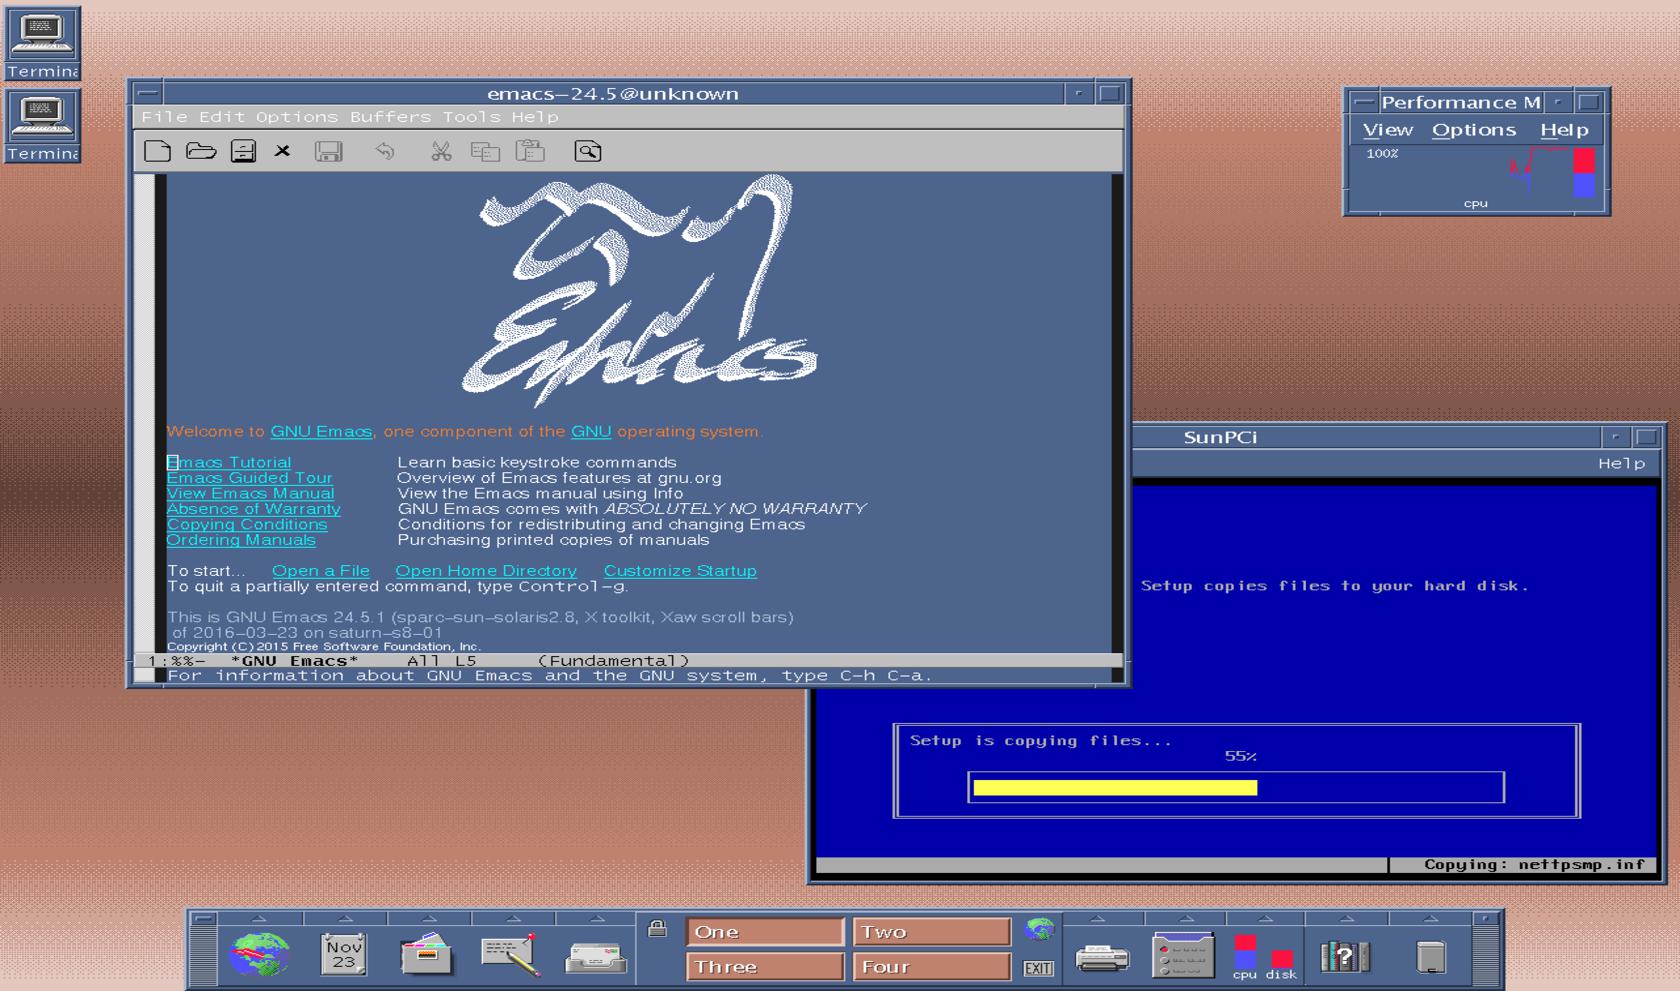
Task: Click the Open File folder icon in Emacs
Action: pos(201,151)
